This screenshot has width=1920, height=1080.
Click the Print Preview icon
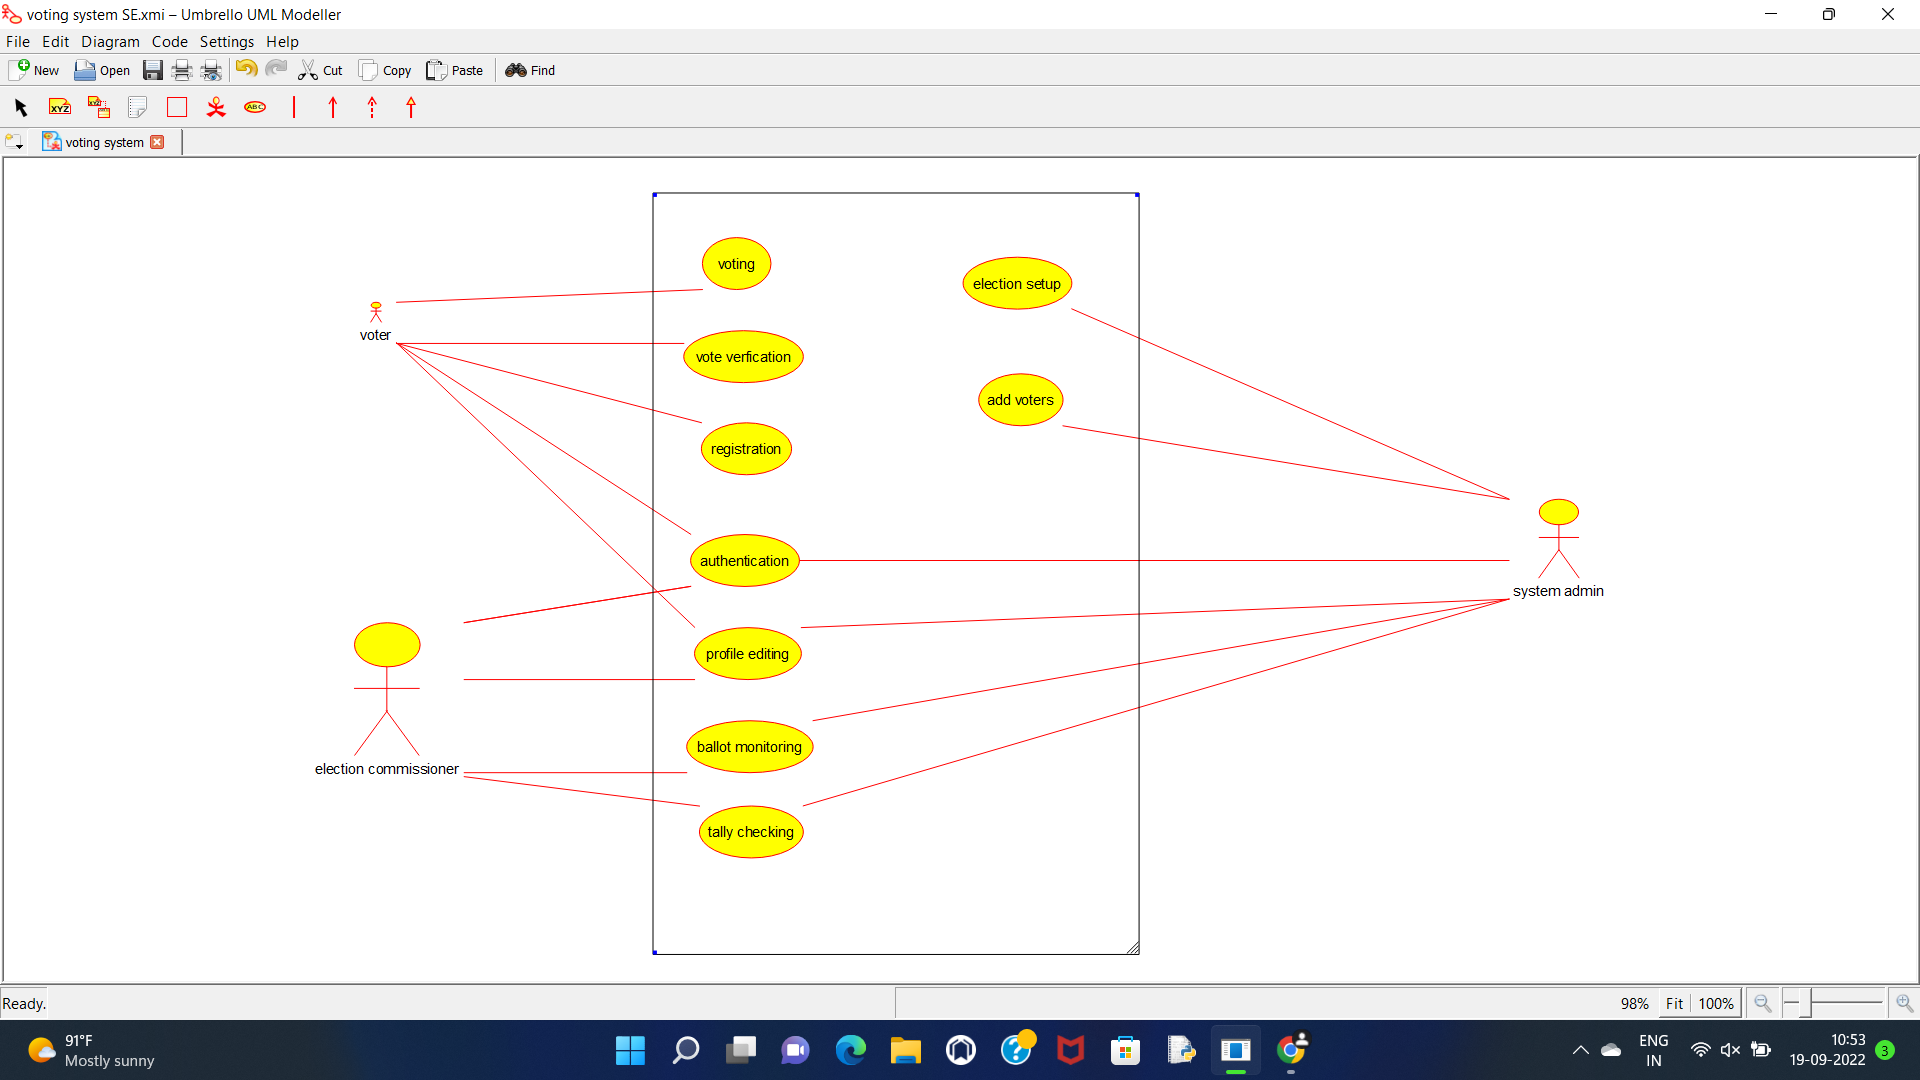[x=211, y=70]
